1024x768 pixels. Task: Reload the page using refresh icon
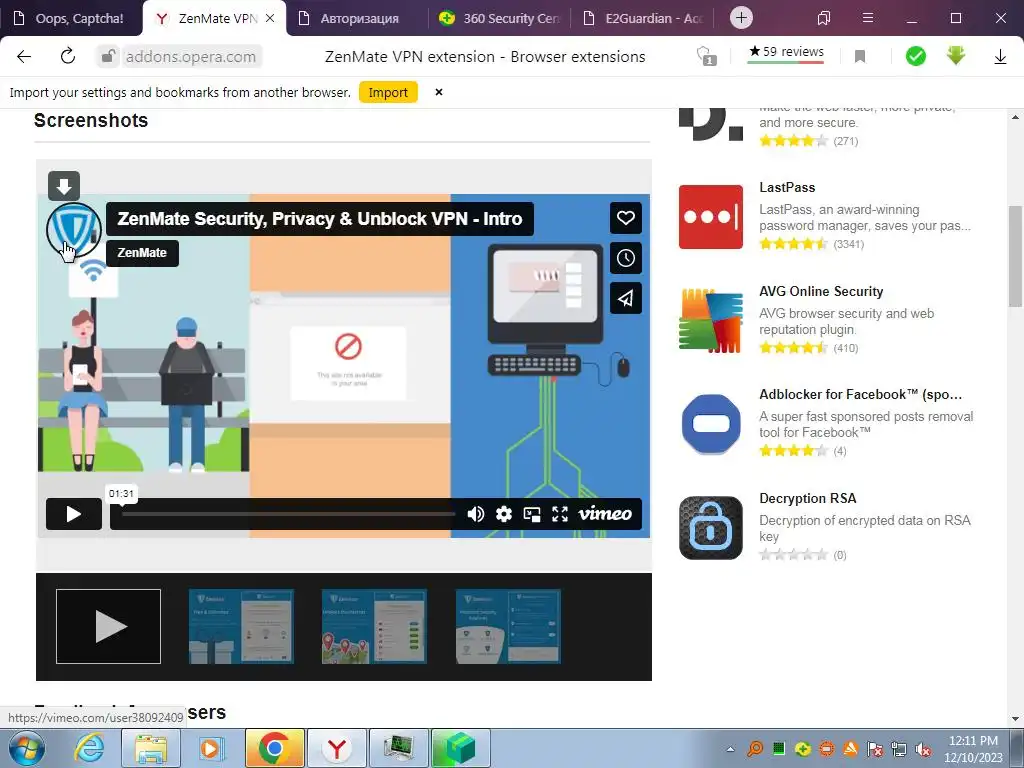[x=68, y=56]
